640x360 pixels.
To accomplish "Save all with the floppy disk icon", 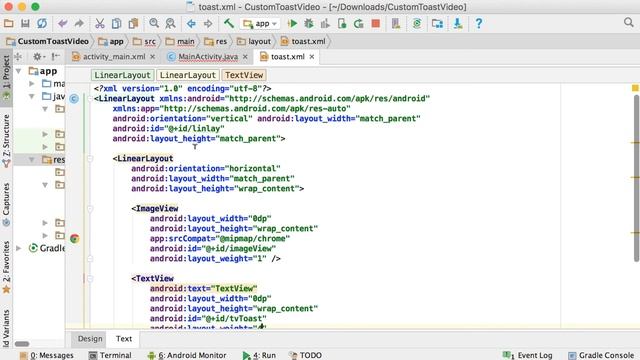I will [25, 24].
